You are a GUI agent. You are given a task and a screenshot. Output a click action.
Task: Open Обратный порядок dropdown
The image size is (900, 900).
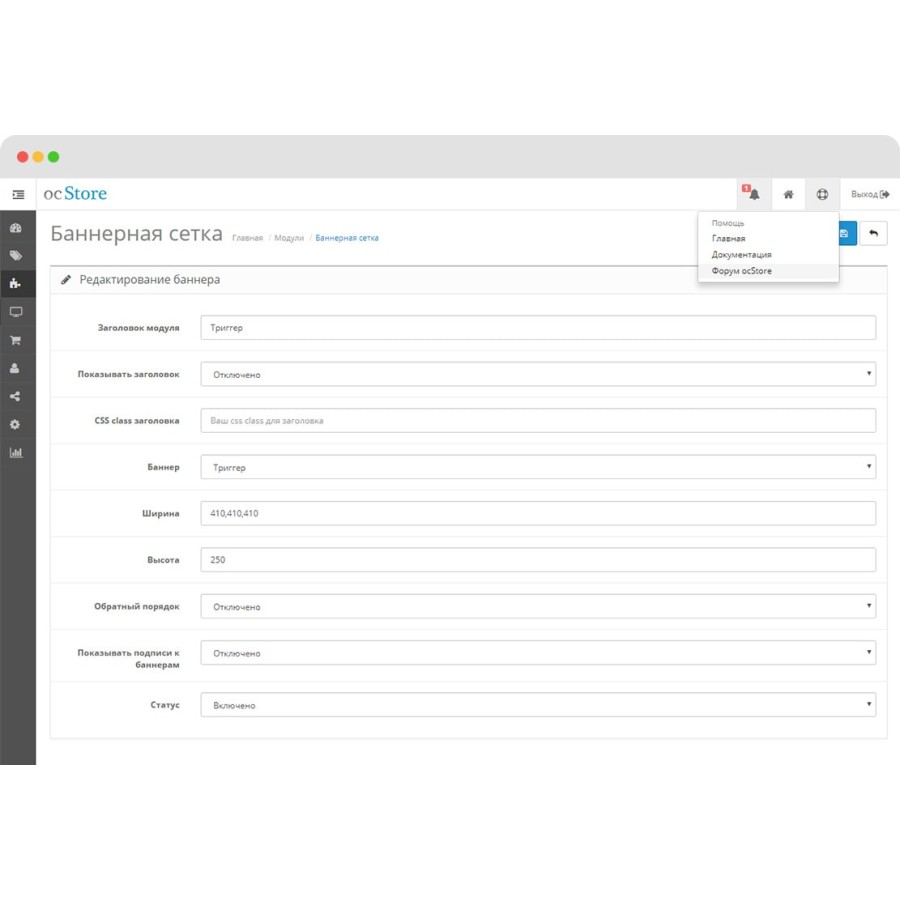[x=538, y=607]
